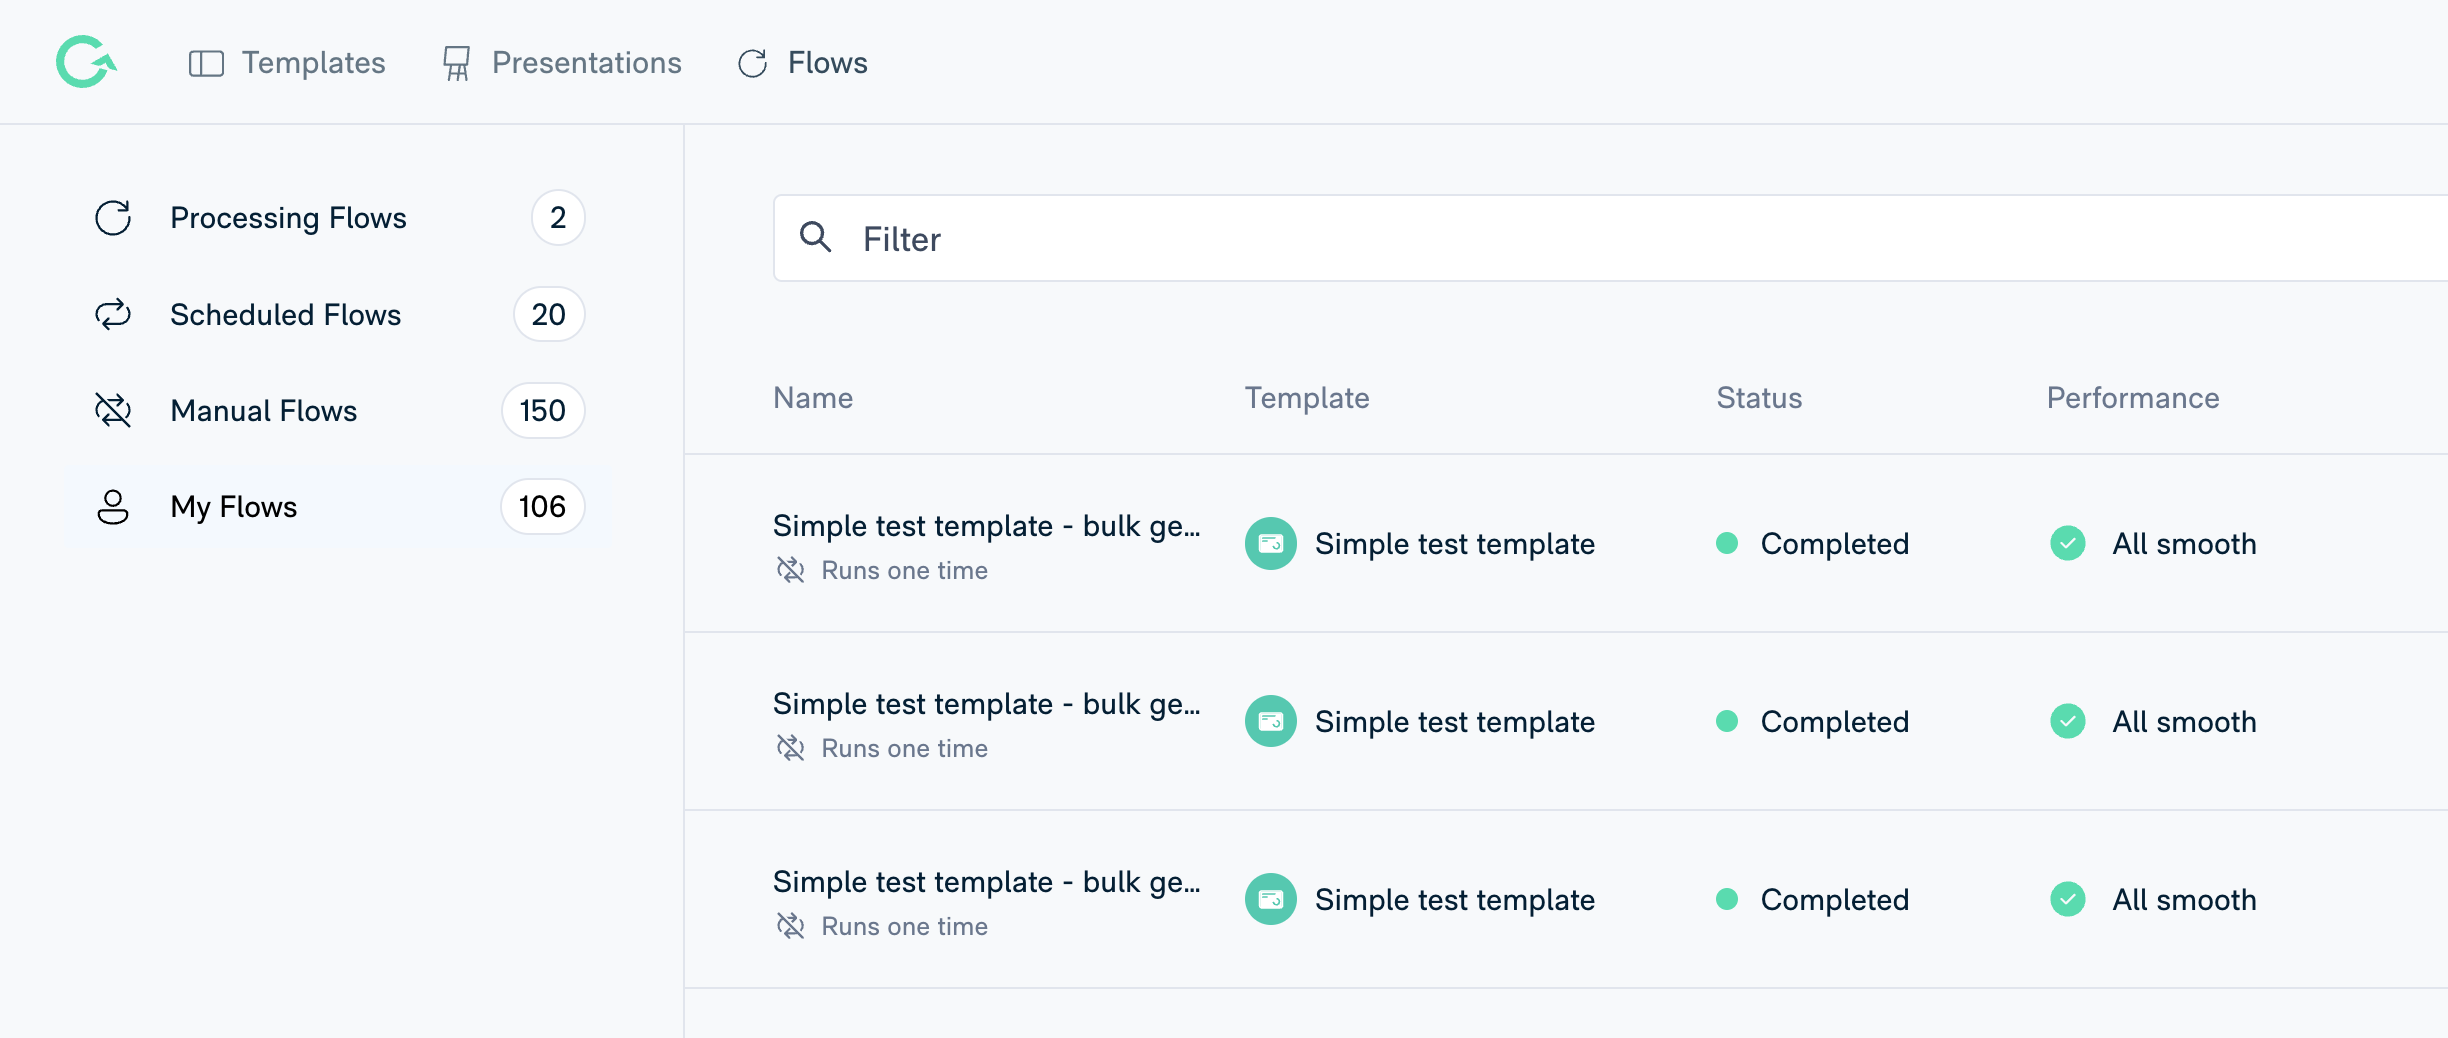Click the third row's Completed status dot
The height and width of the screenshot is (1038, 2448).
tap(1726, 899)
